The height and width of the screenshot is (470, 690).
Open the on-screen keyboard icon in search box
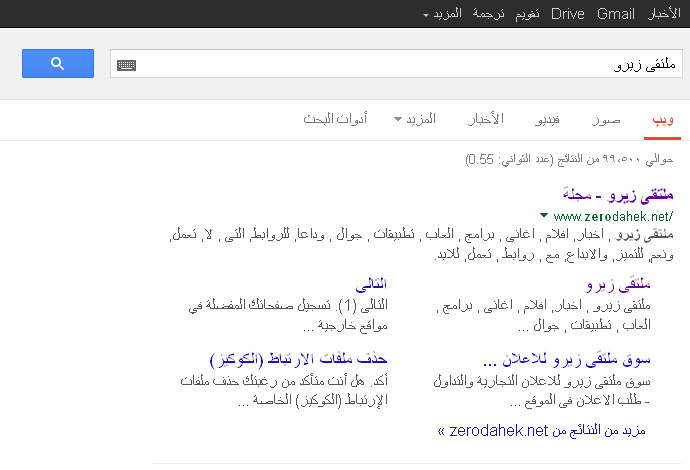pos(126,65)
